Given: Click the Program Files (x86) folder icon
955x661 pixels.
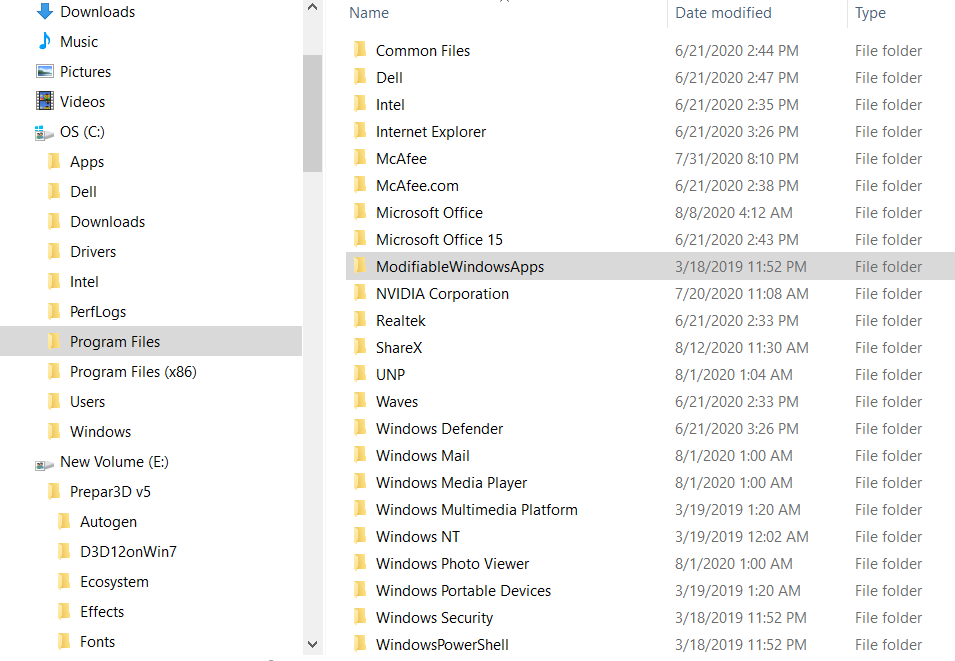Looking at the screenshot, I should [54, 372].
